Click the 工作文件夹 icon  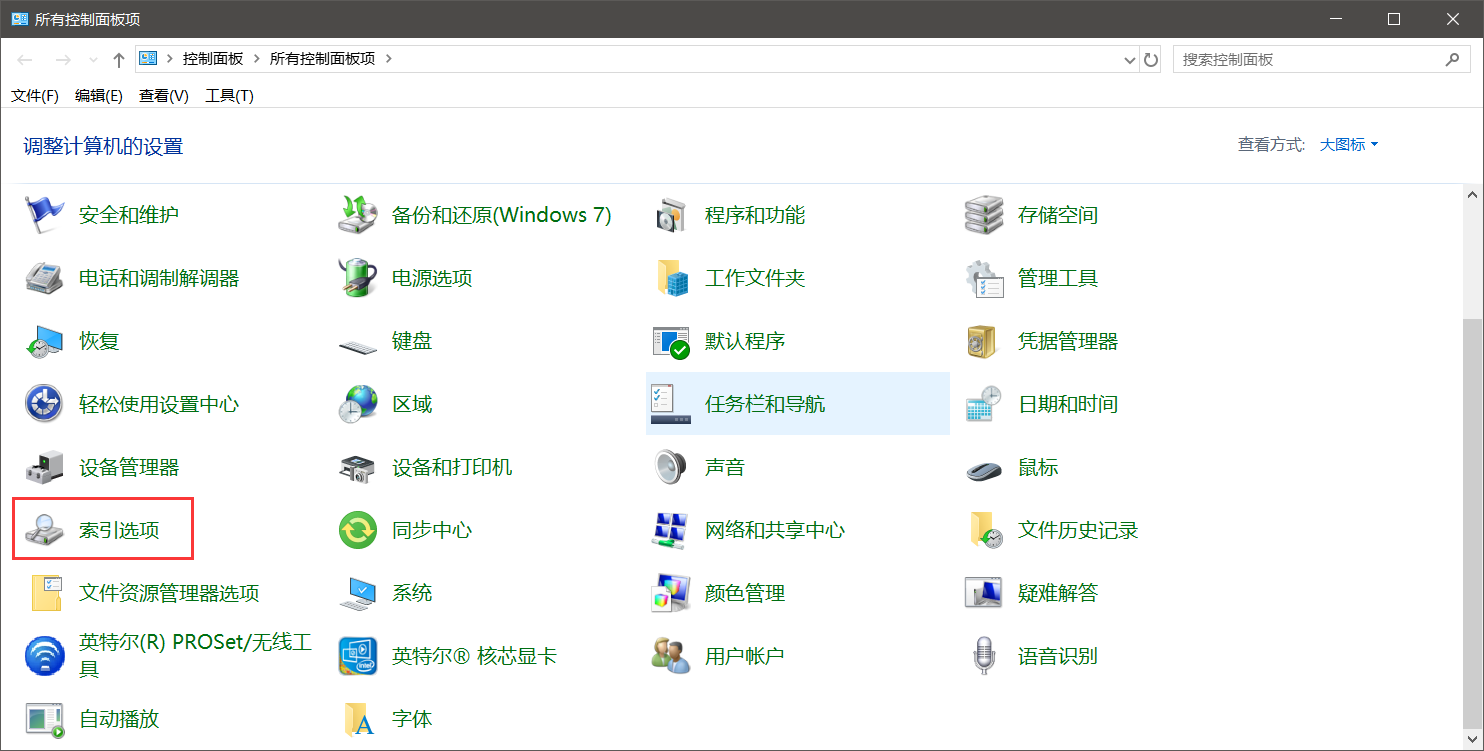point(671,278)
